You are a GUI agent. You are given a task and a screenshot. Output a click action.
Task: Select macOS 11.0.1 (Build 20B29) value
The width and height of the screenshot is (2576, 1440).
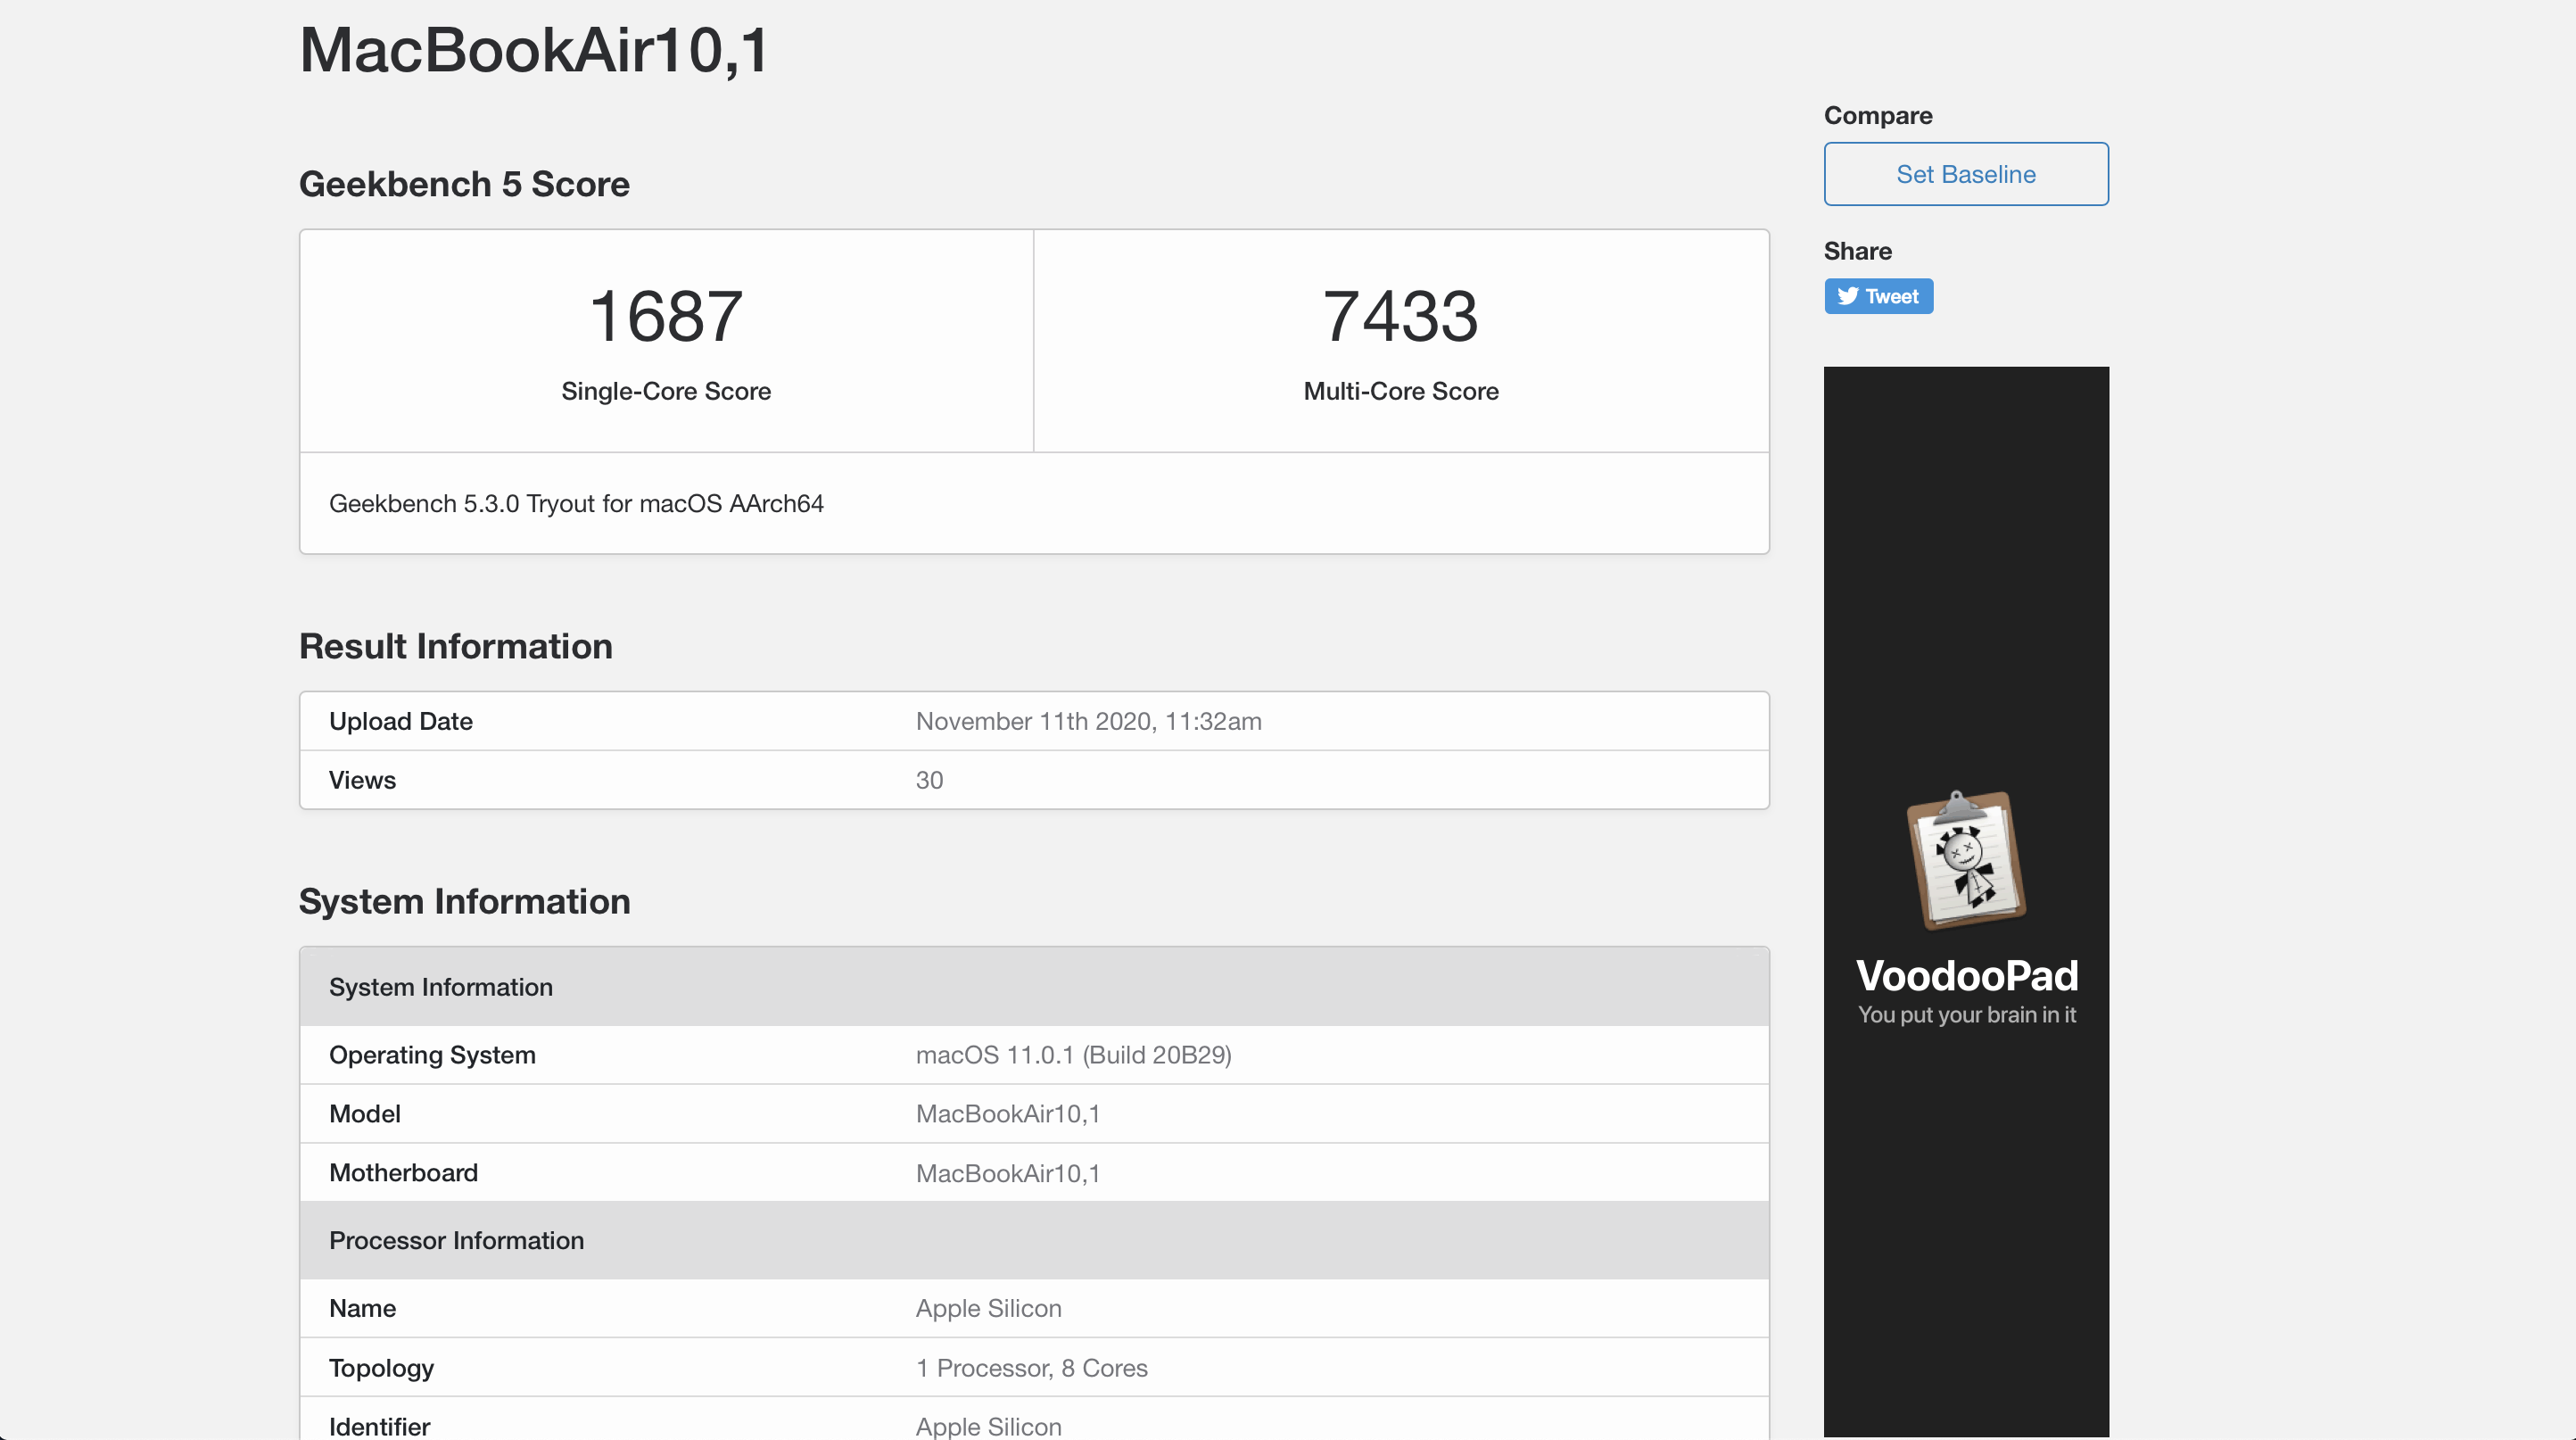1073,1055
